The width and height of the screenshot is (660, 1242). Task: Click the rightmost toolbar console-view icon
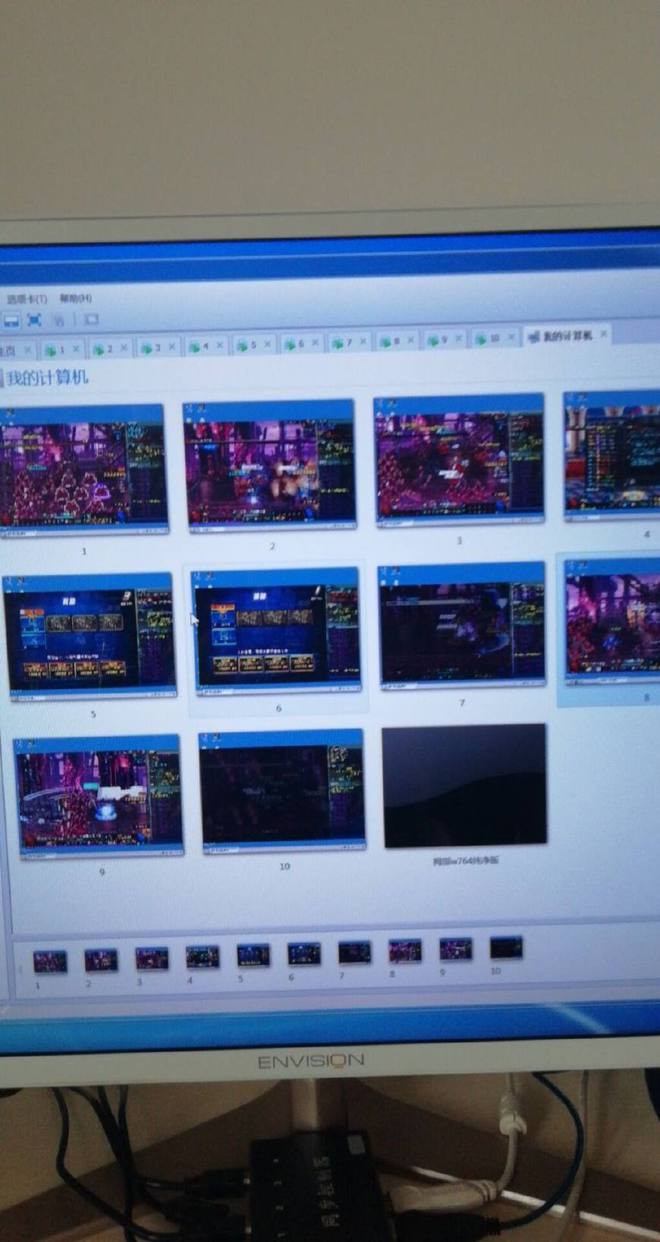pos(90,319)
